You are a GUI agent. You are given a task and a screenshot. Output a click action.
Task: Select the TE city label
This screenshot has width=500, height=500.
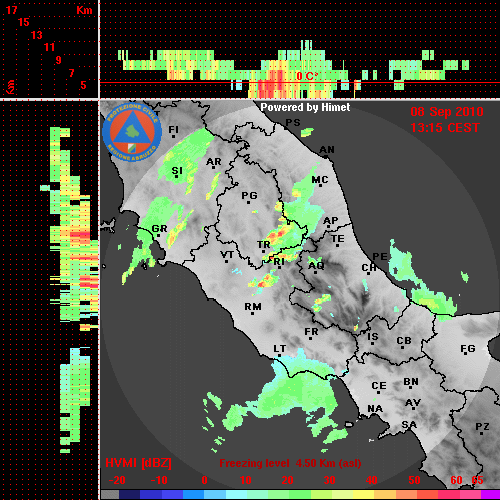[x=338, y=239]
